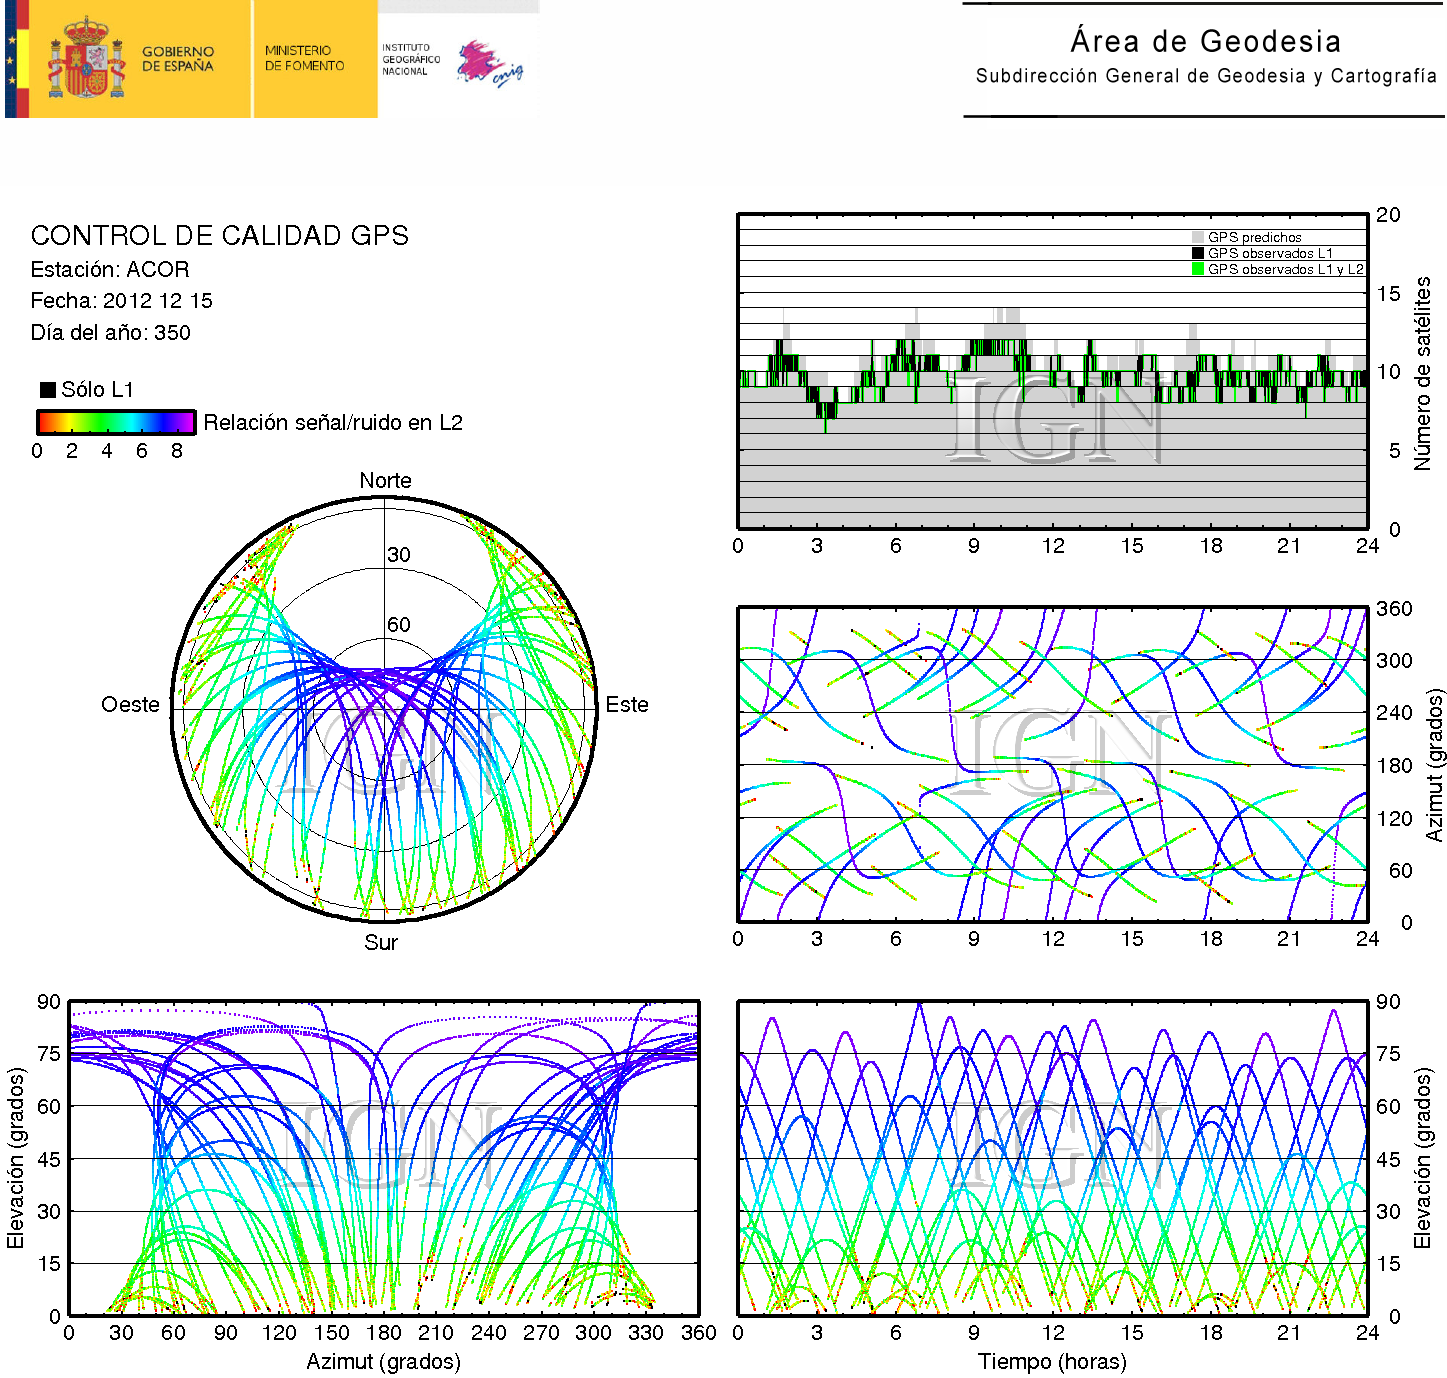Click the Área de Geodesia heading
Image resolution: width=1447 pixels, height=1378 pixels.
pyautogui.click(x=1205, y=41)
